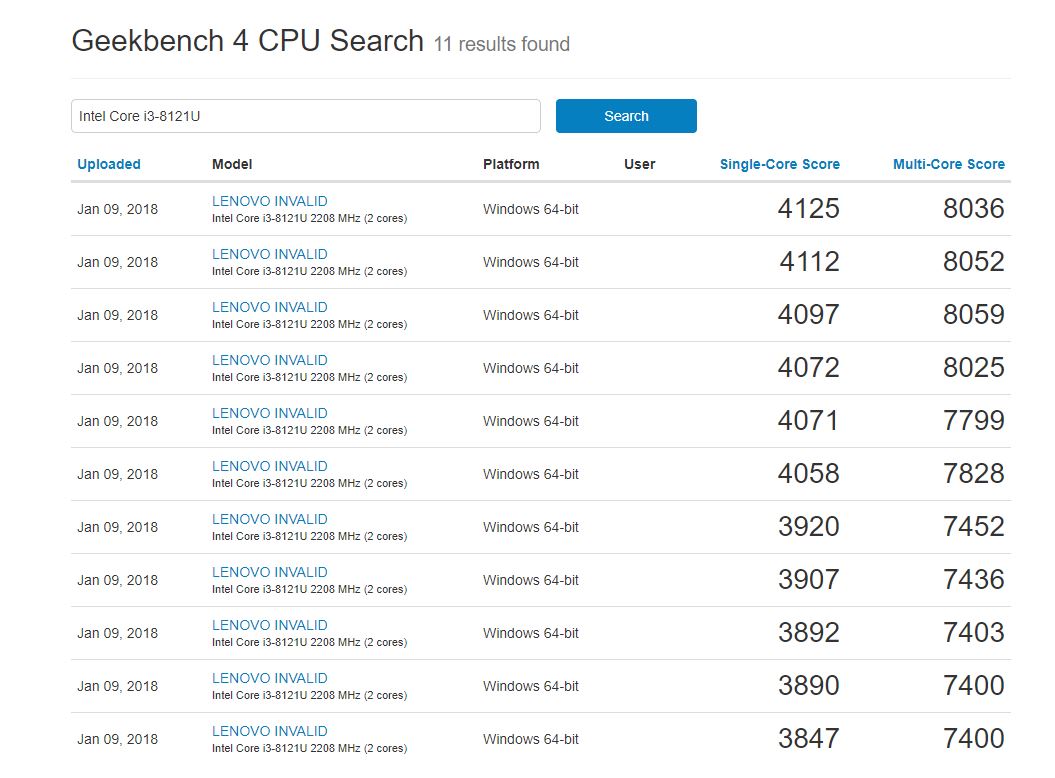Screen dimensions: 1055x778
Task: Open the LENOVO INVALID result scoring 4125
Action: (x=269, y=201)
